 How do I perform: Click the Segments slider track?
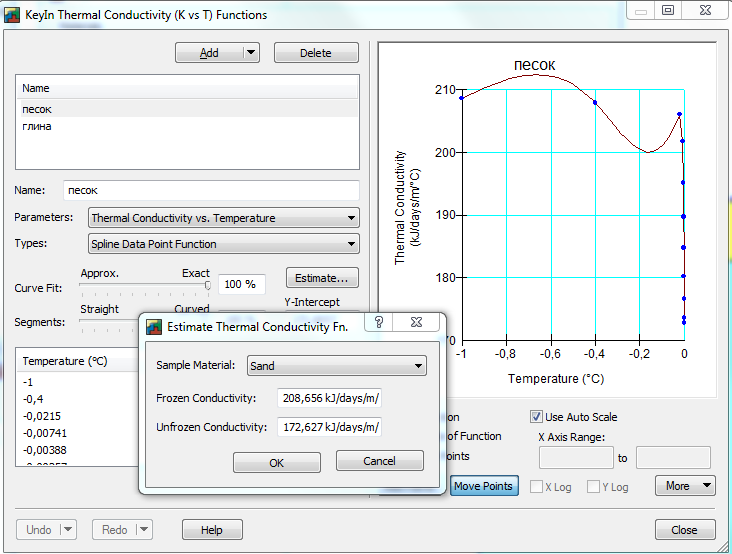[109, 321]
